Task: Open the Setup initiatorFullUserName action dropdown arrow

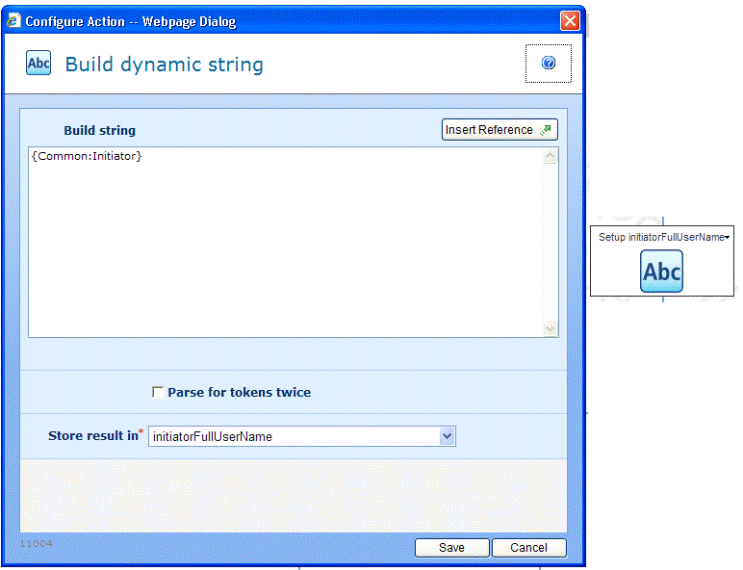Action: point(727,237)
